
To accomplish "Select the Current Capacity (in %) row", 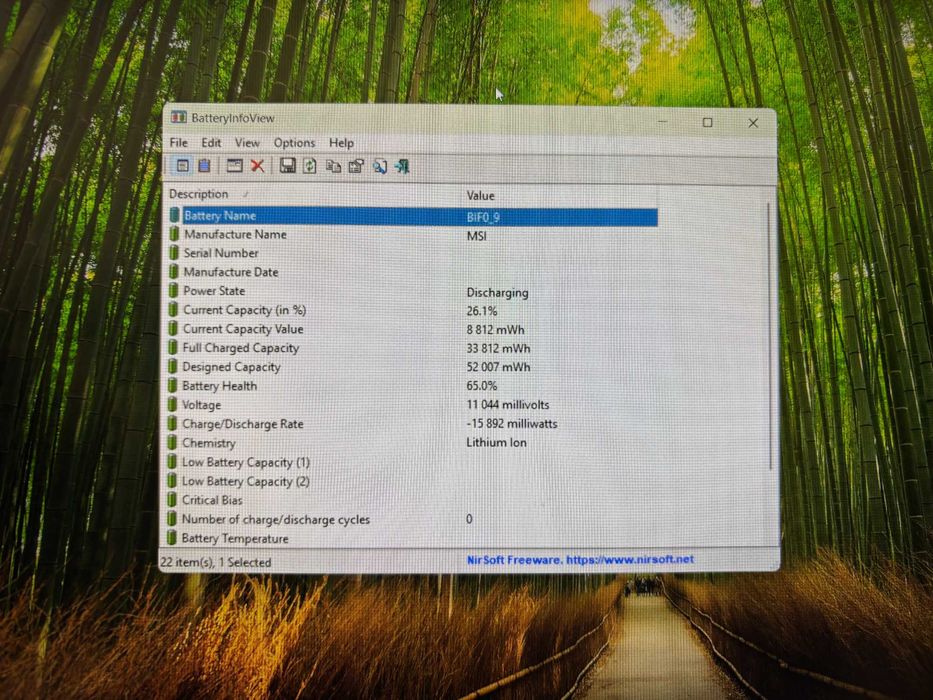I will pyautogui.click(x=413, y=310).
